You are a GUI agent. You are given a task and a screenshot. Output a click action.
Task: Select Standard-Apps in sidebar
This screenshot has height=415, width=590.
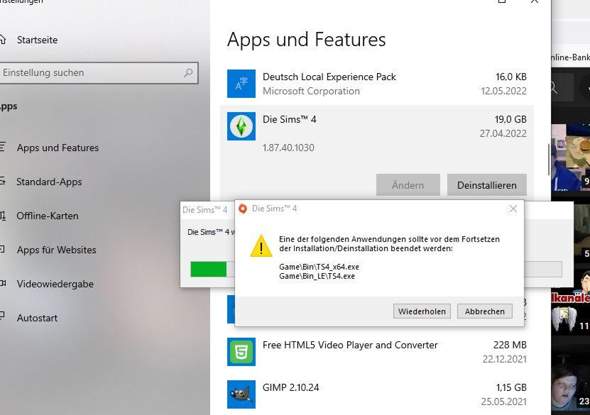(x=49, y=182)
